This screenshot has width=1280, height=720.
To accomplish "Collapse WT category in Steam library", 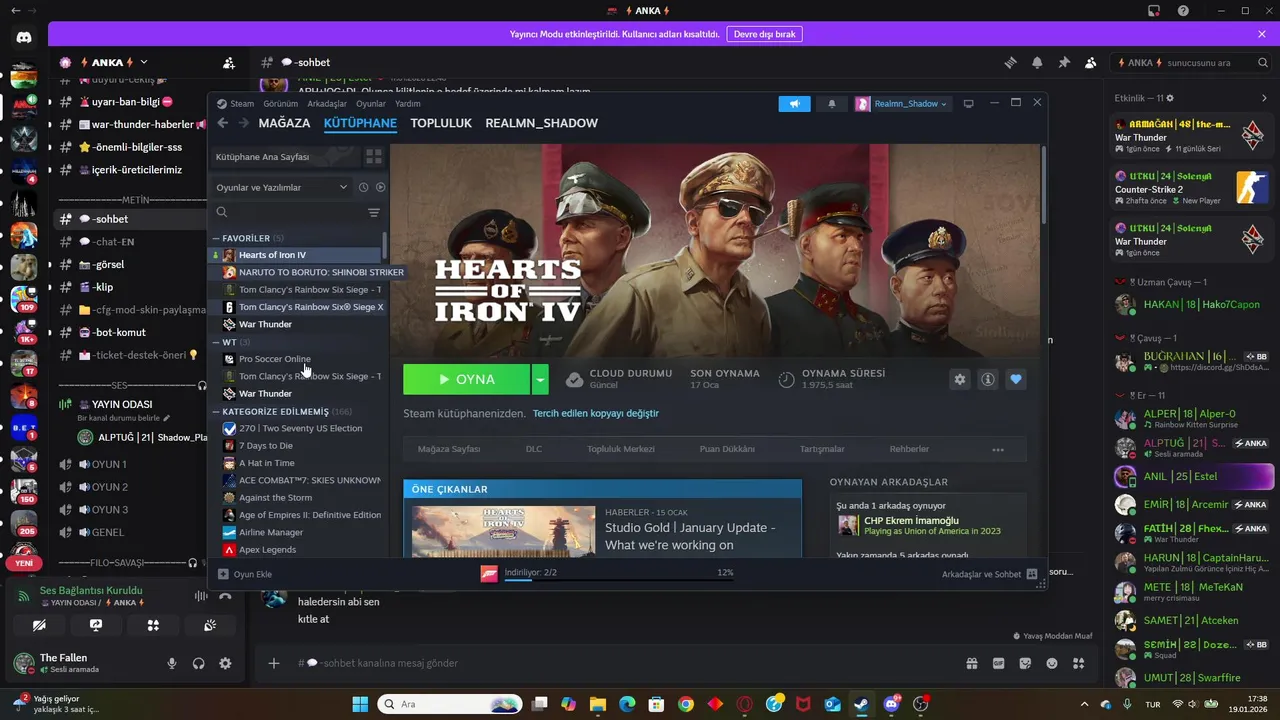I will point(216,342).
